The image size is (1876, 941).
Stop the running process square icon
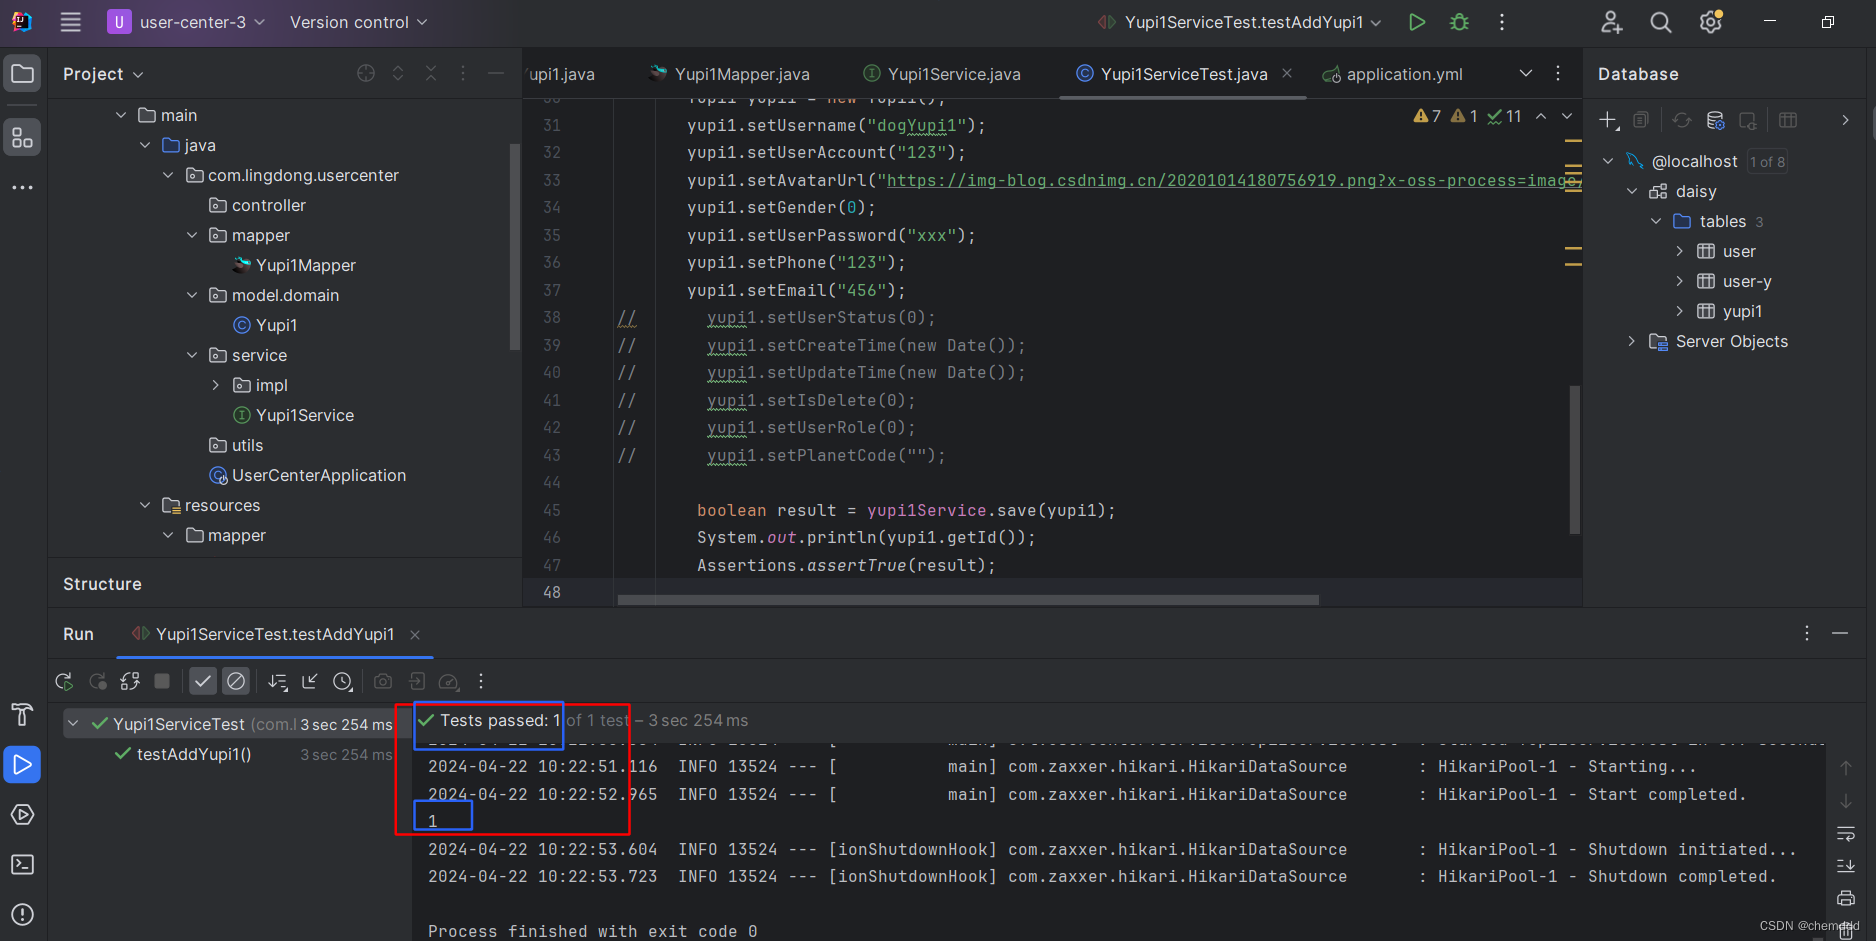pos(162,681)
